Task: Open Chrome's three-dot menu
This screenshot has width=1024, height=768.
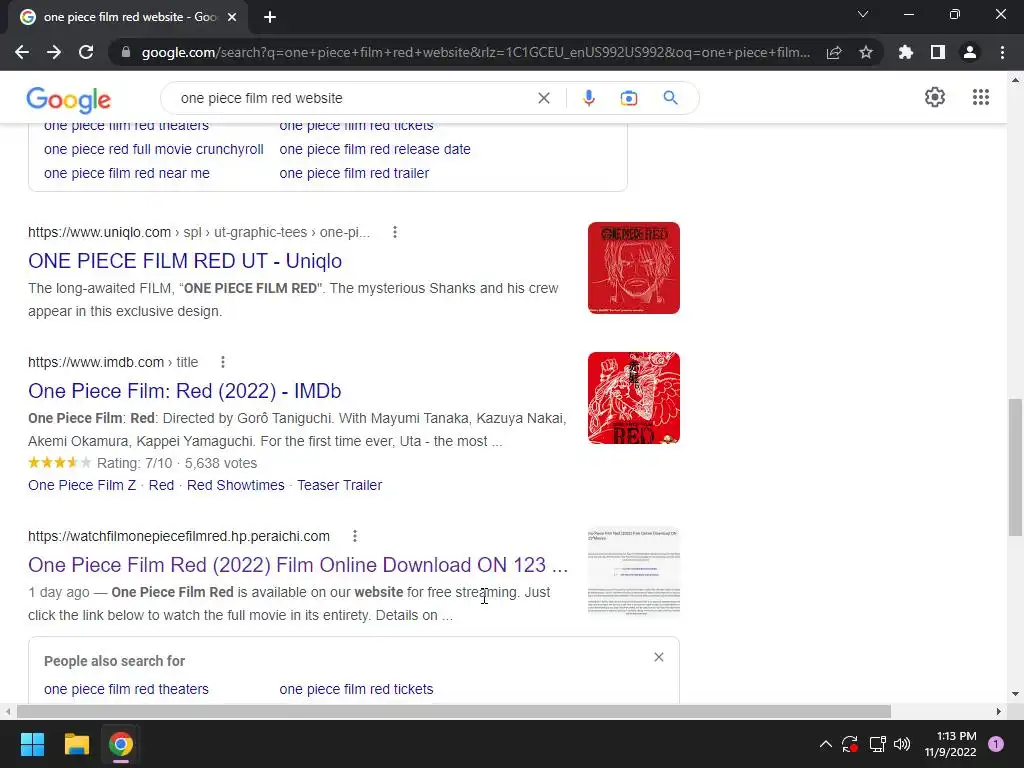Action: point(1002,52)
